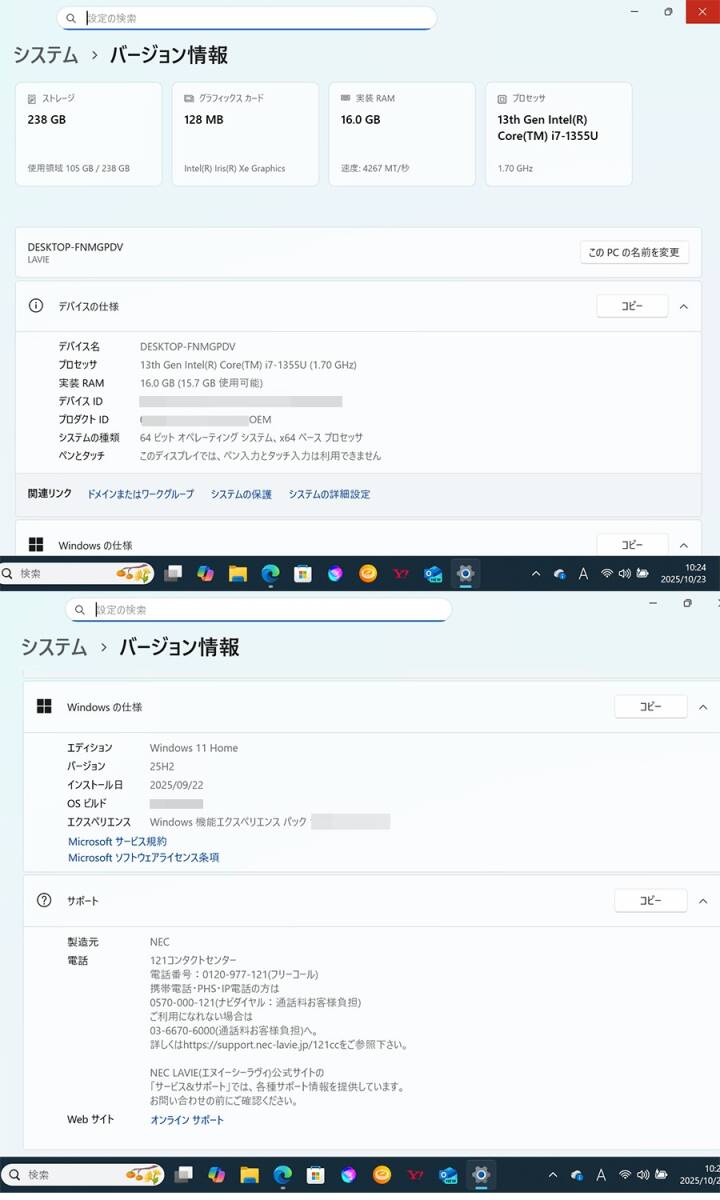Open システムの詳細設定 link
720x1200 pixels.
coord(329,494)
